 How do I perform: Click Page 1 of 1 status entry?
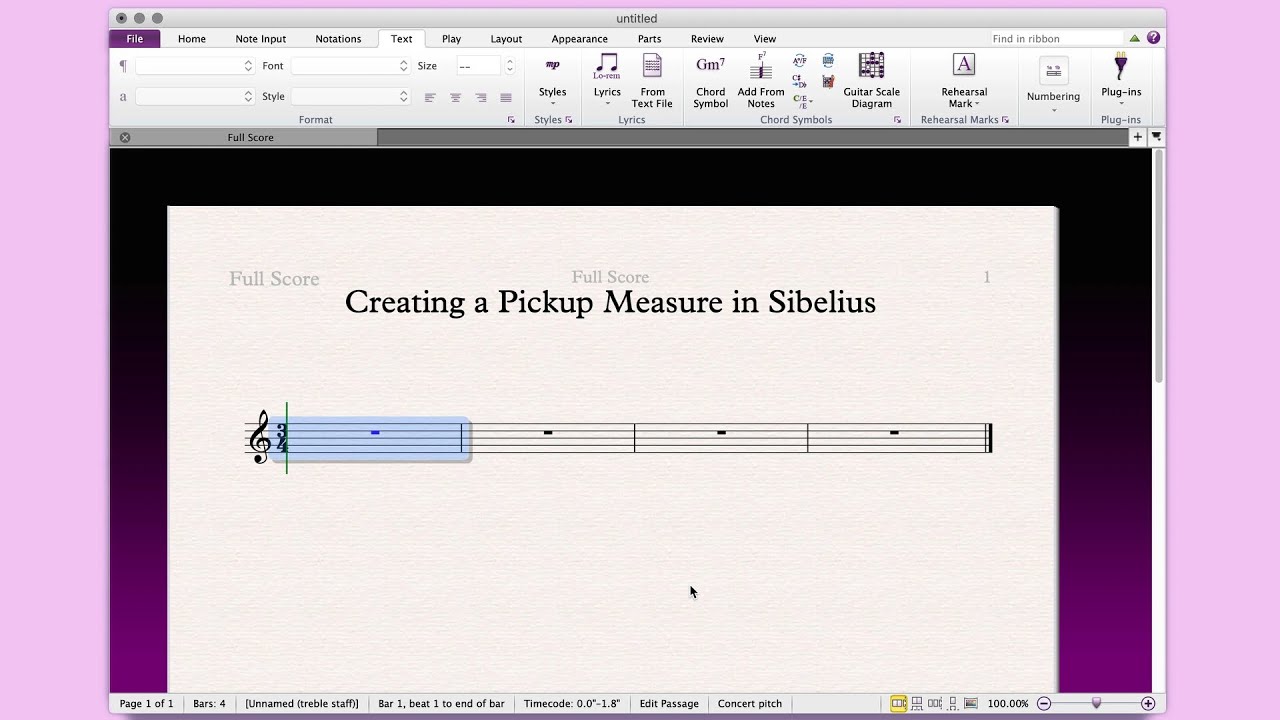[x=146, y=704]
